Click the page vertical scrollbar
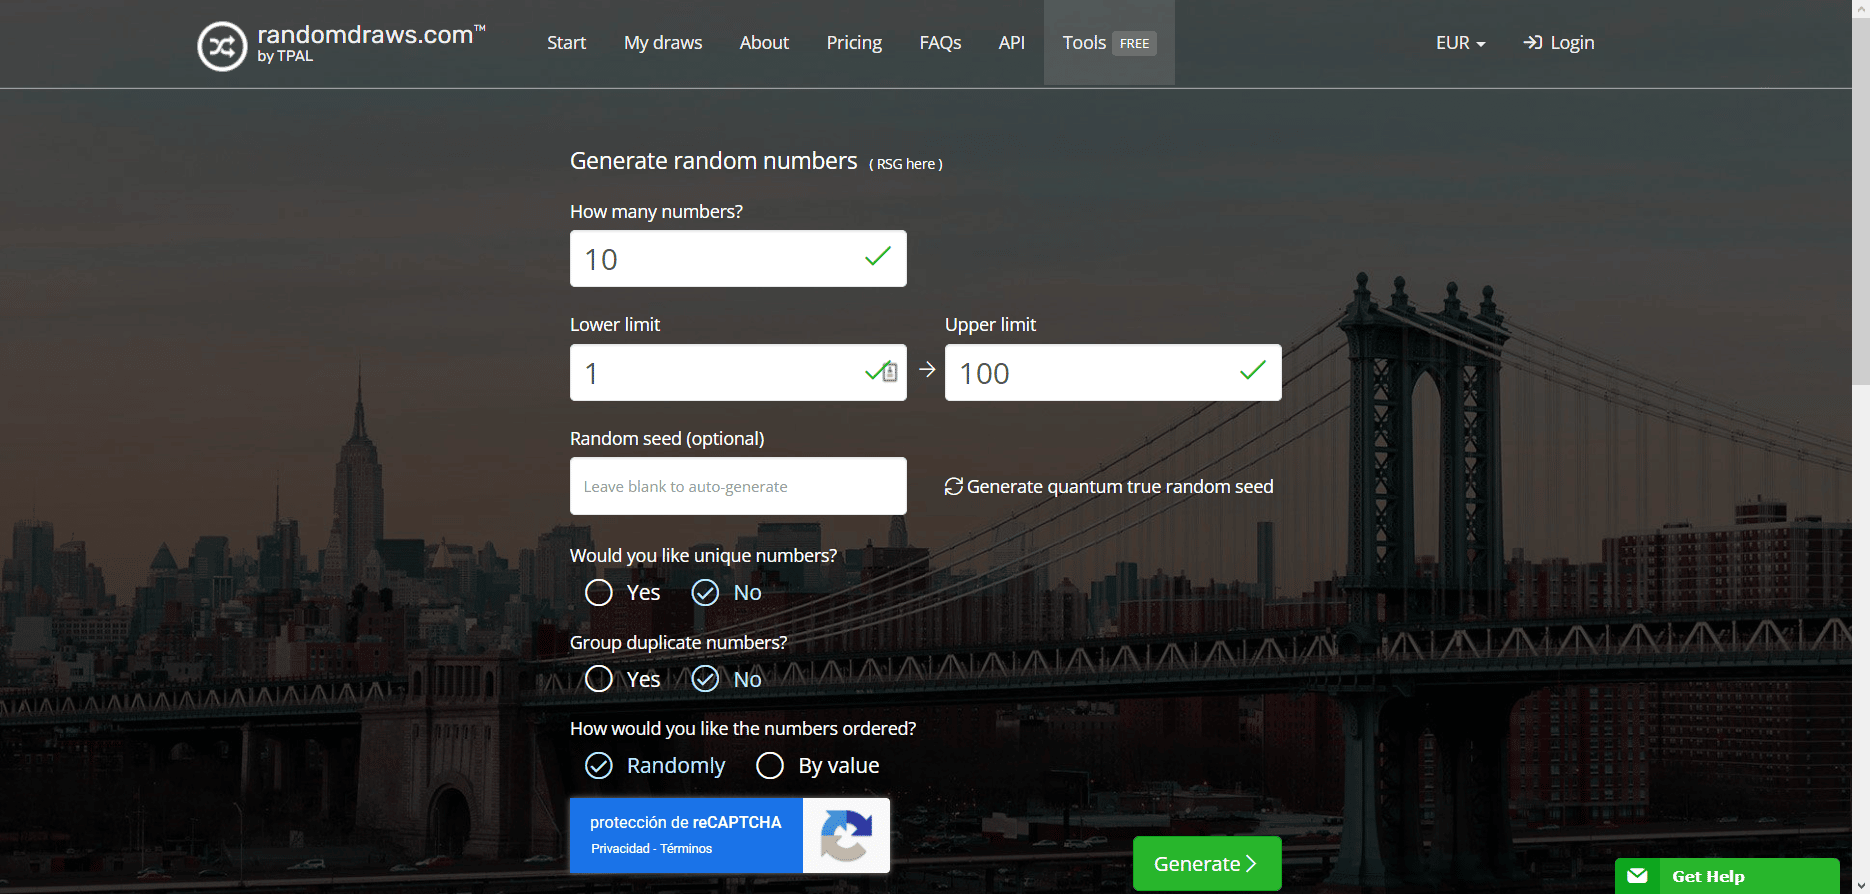This screenshot has height=894, width=1870. coord(1860,200)
